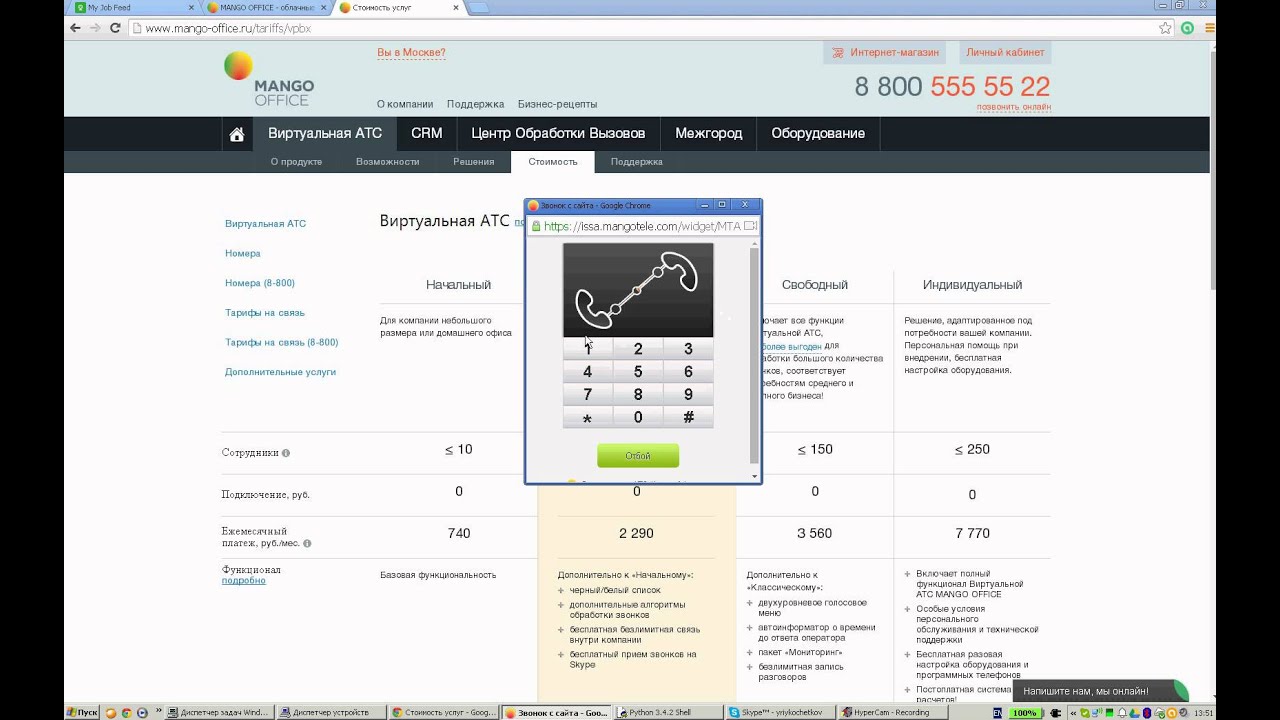Click the позвонить онлайн link
The height and width of the screenshot is (720, 1280).
point(1014,107)
